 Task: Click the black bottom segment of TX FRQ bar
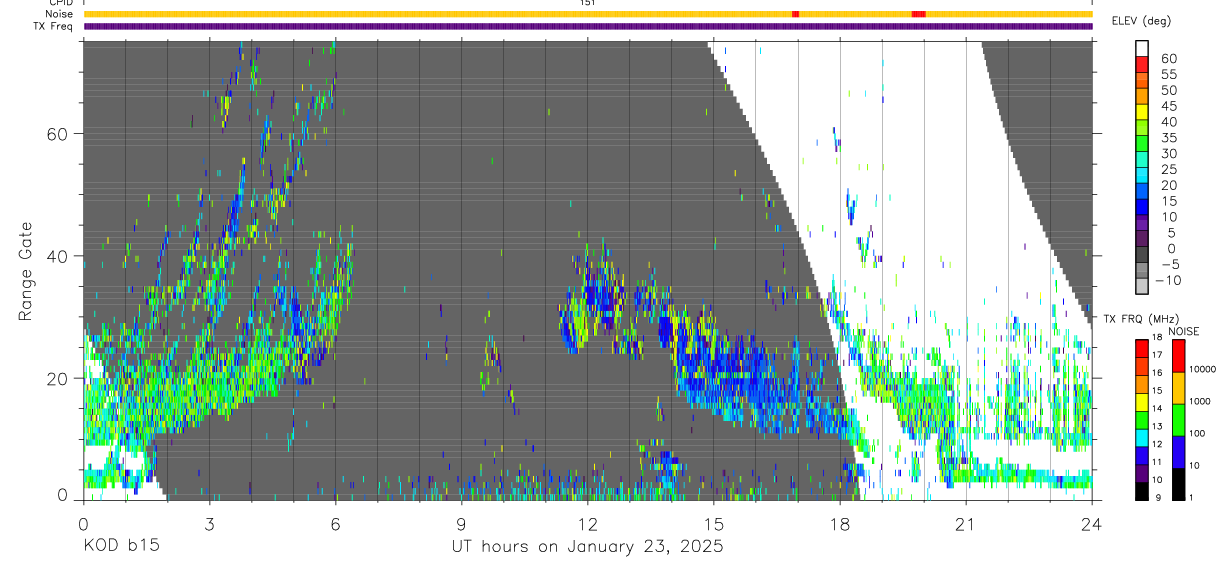pos(1141,491)
